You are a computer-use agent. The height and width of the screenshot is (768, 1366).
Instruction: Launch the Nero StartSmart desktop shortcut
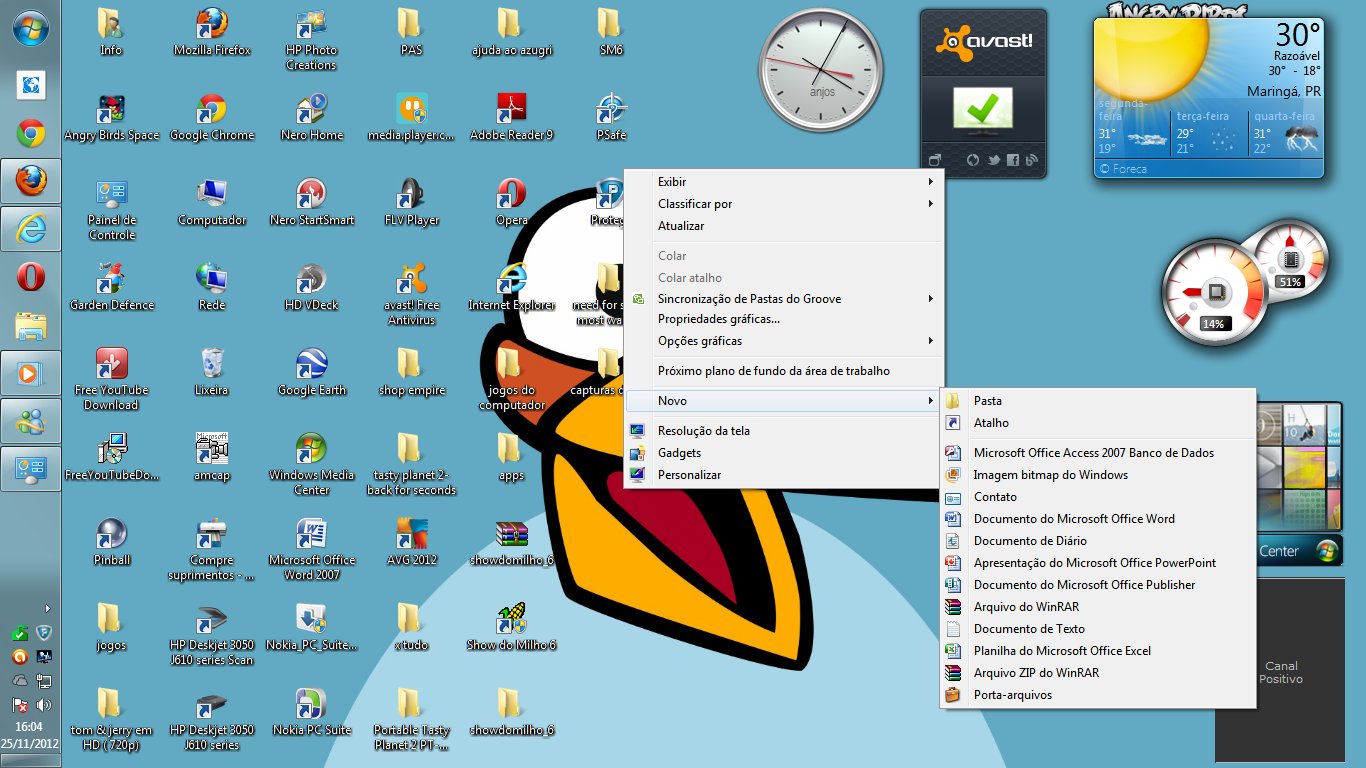point(312,202)
